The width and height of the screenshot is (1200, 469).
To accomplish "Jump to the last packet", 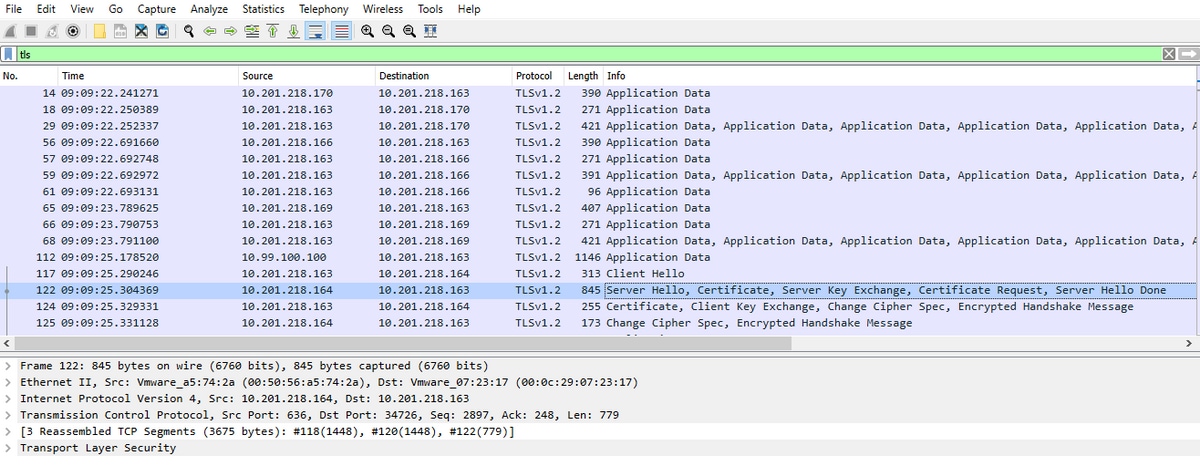I will 293,31.
